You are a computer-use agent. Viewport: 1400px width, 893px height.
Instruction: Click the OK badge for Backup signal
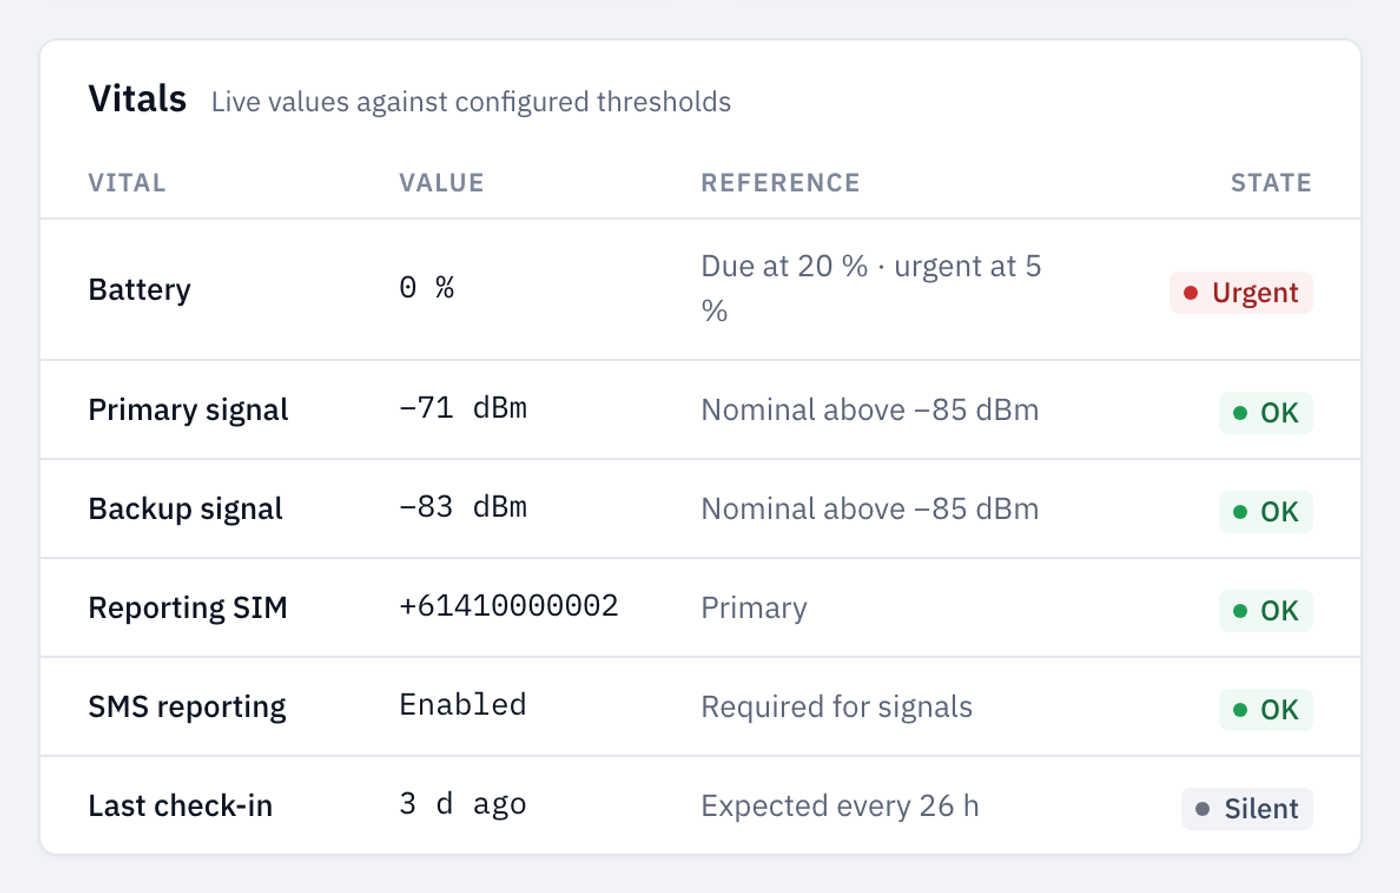tap(1266, 511)
